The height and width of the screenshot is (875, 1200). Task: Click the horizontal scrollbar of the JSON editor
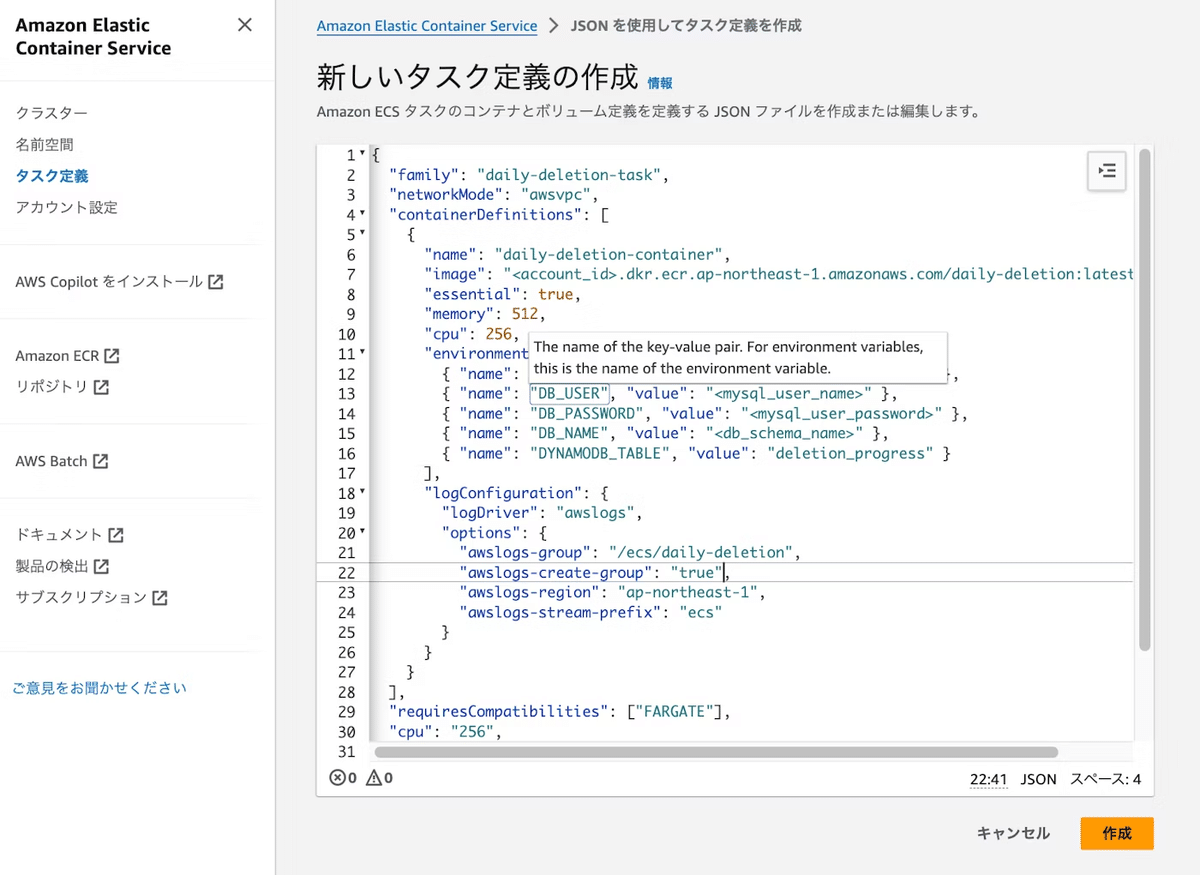coord(714,752)
